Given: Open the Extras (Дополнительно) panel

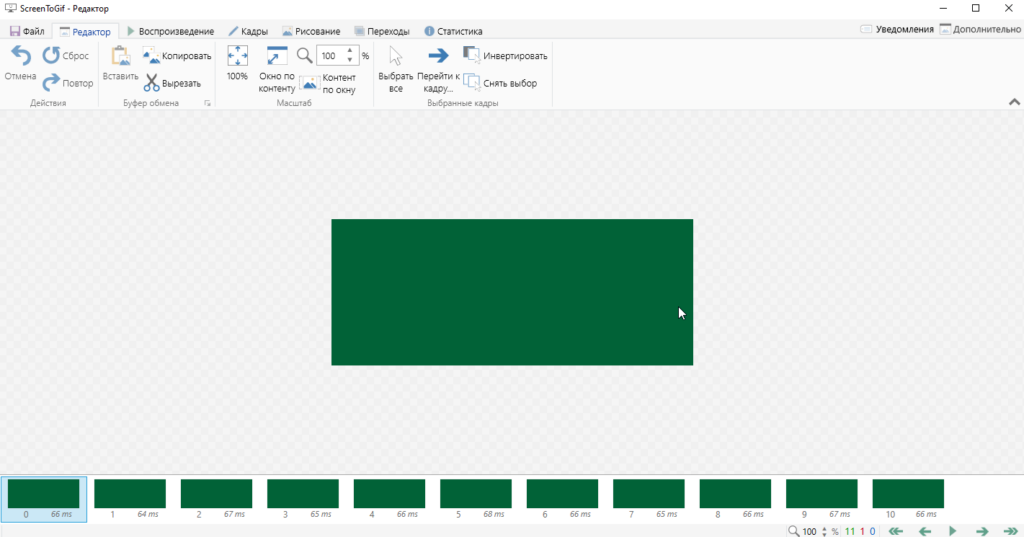Looking at the screenshot, I should (980, 29).
